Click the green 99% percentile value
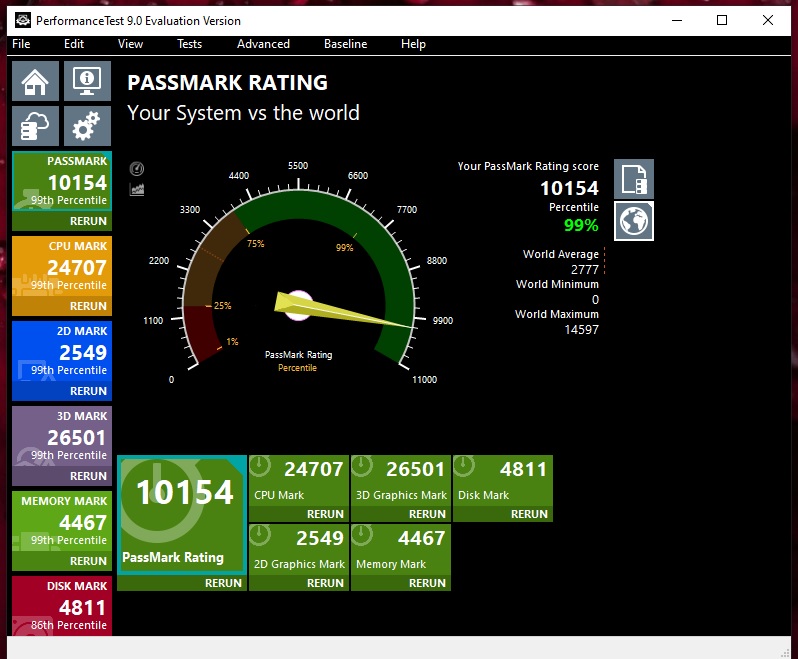This screenshot has height=659, width=798. tap(581, 225)
